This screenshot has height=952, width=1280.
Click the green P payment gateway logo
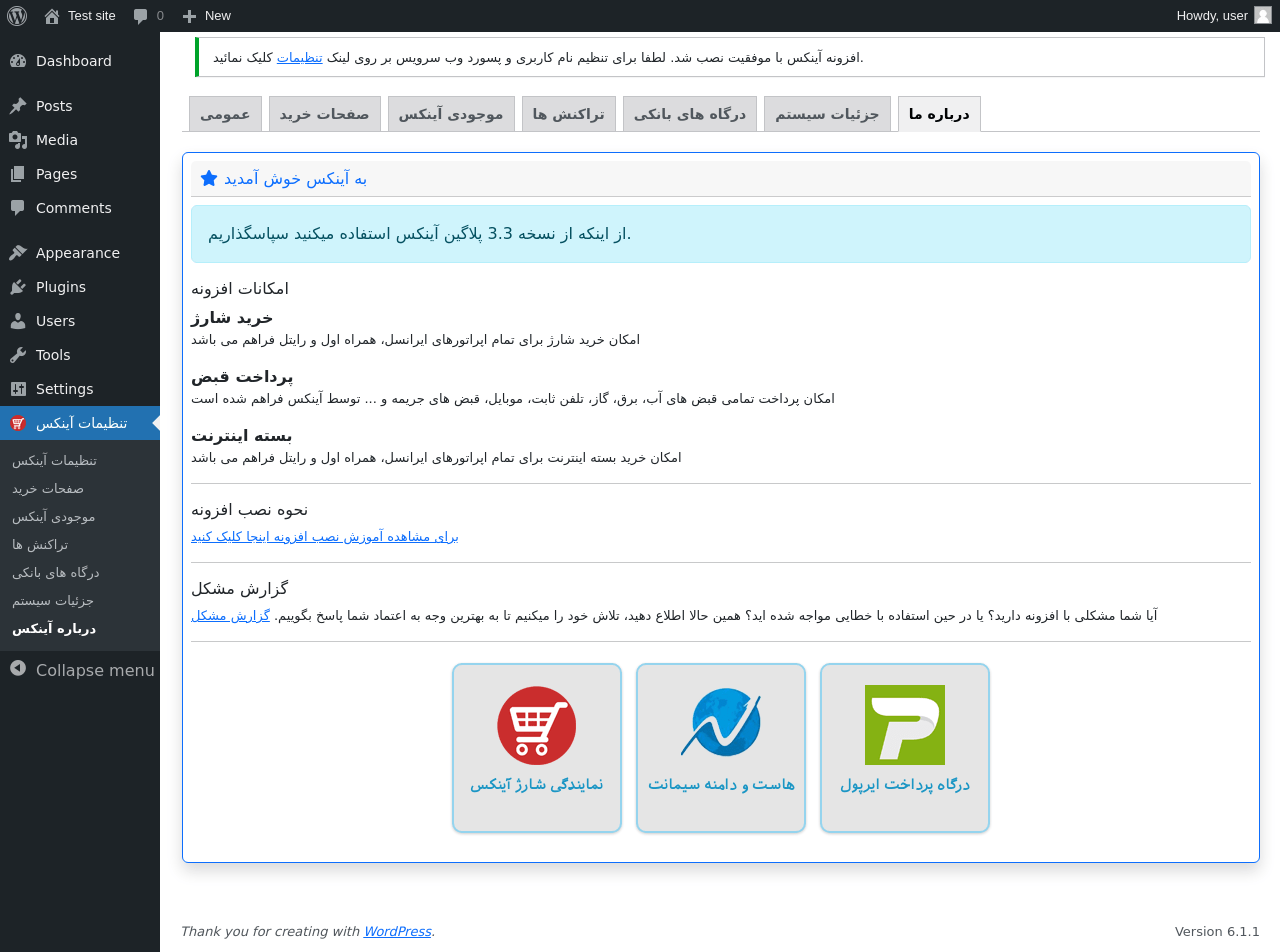tap(905, 725)
